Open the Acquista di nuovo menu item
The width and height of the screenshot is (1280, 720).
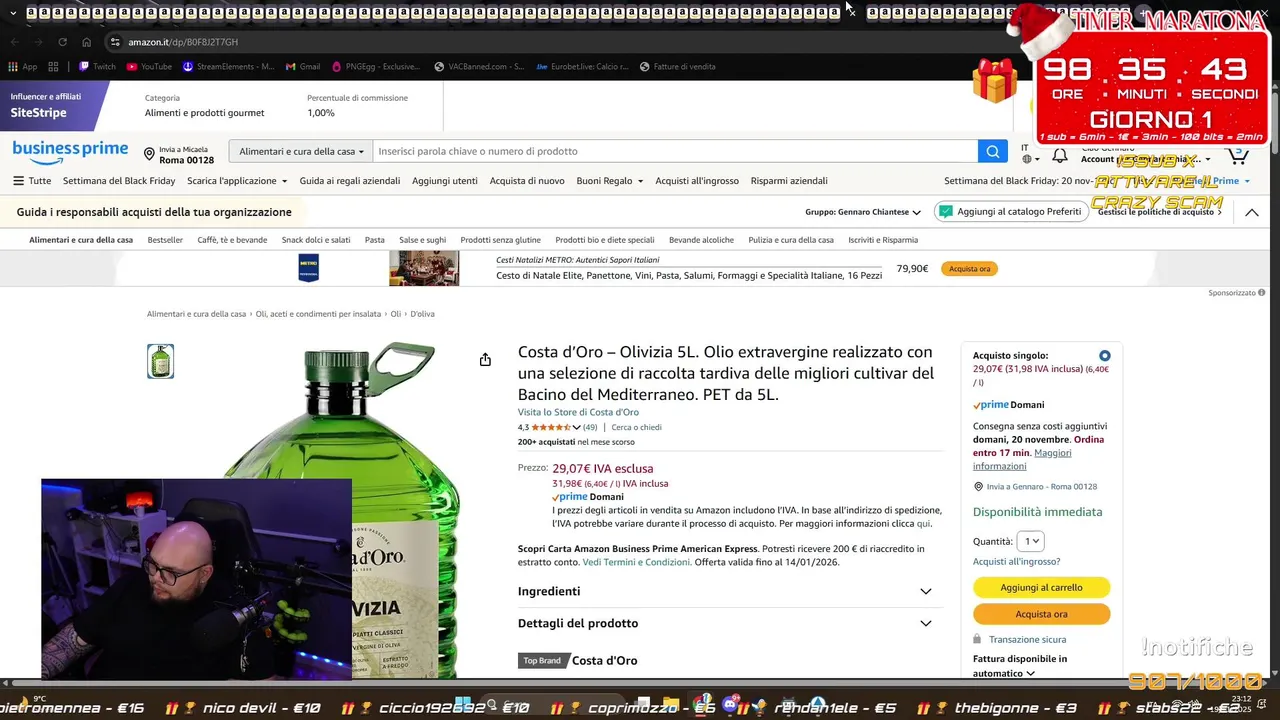pyautogui.click(x=527, y=181)
